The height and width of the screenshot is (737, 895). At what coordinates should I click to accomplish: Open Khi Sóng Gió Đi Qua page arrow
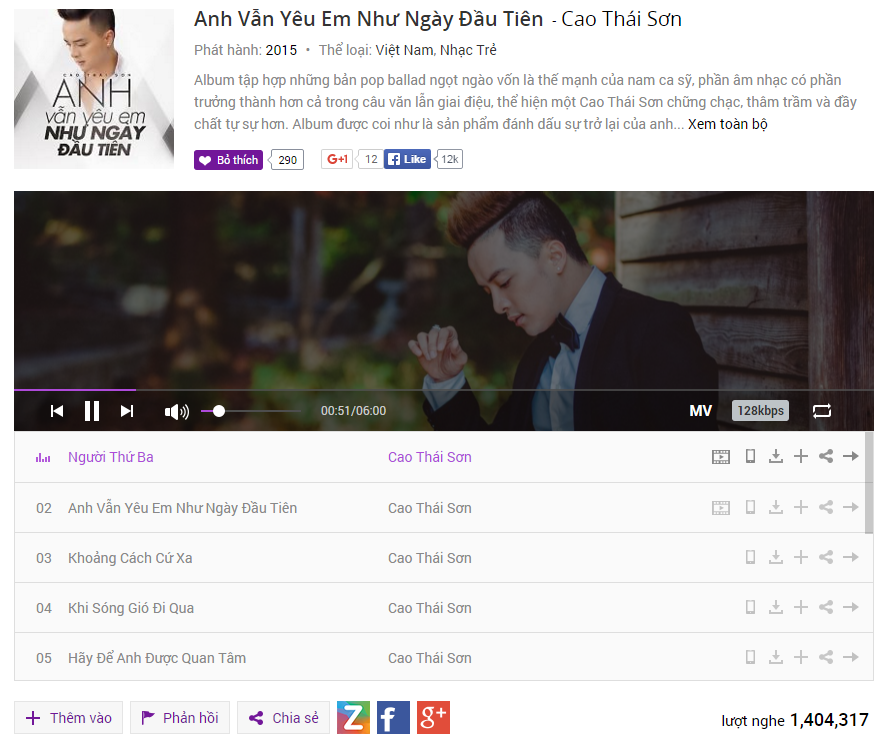coord(850,607)
